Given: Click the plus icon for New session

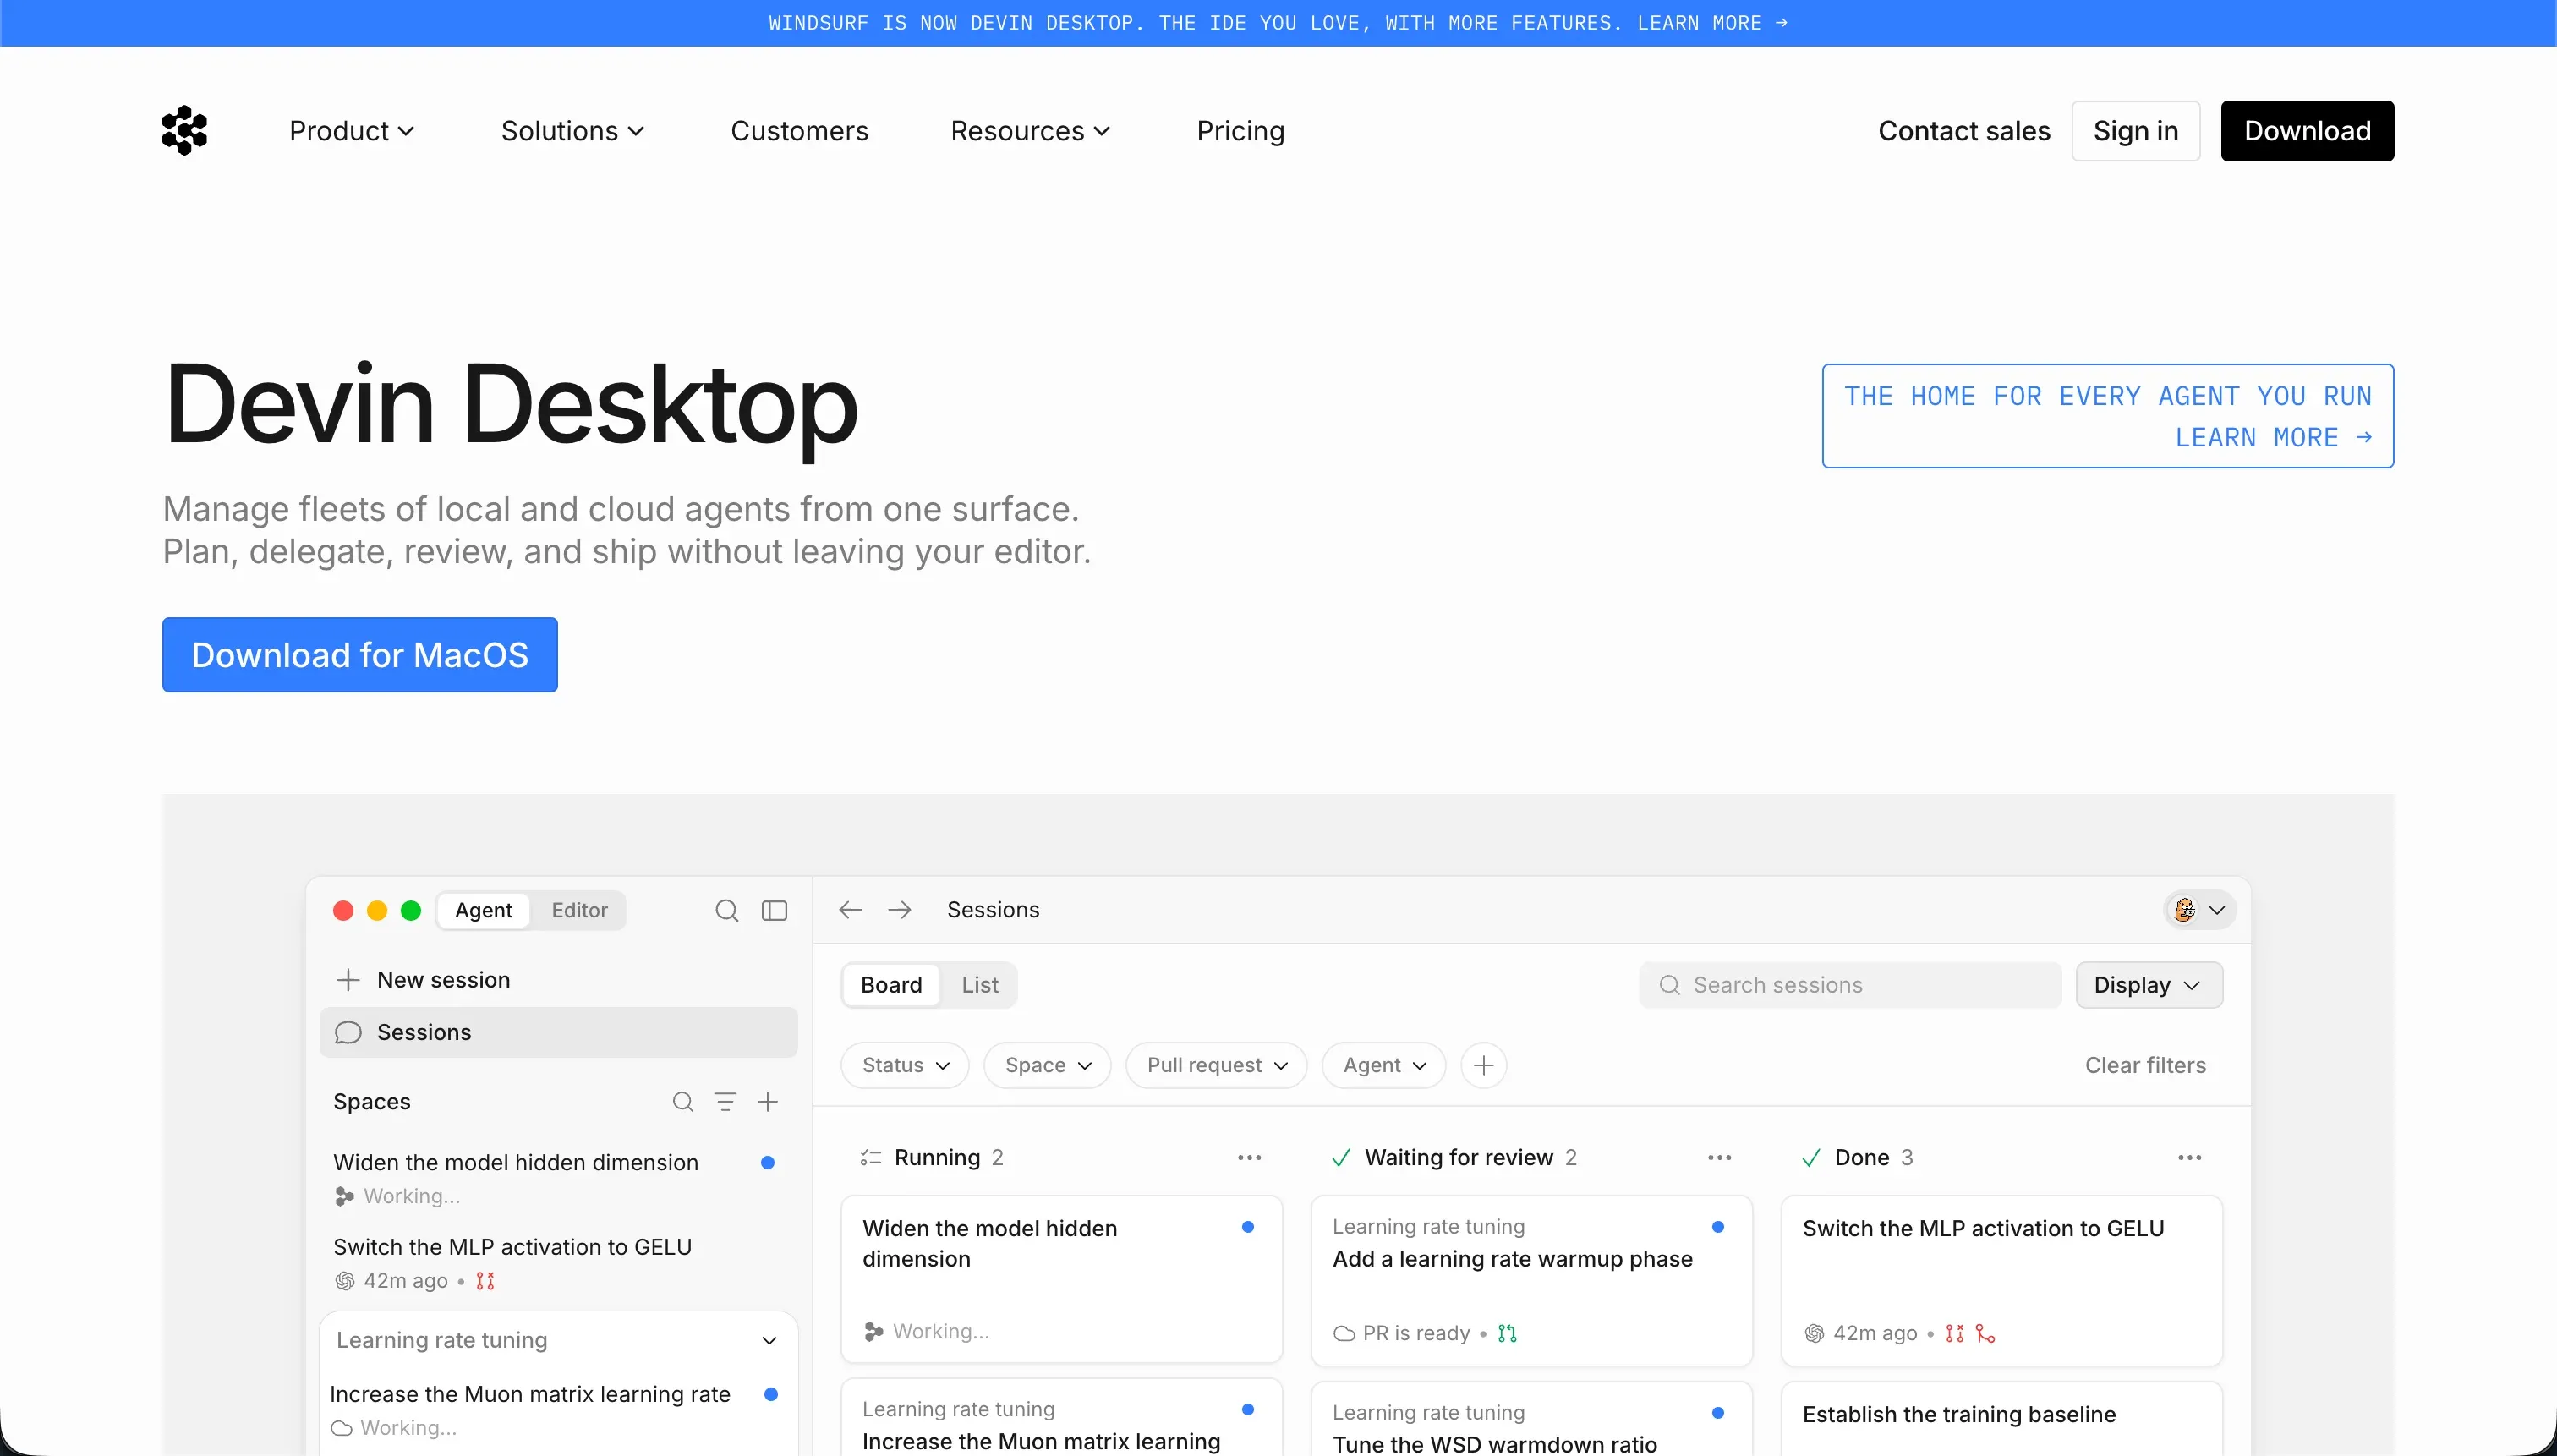Looking at the screenshot, I should [x=348, y=980].
